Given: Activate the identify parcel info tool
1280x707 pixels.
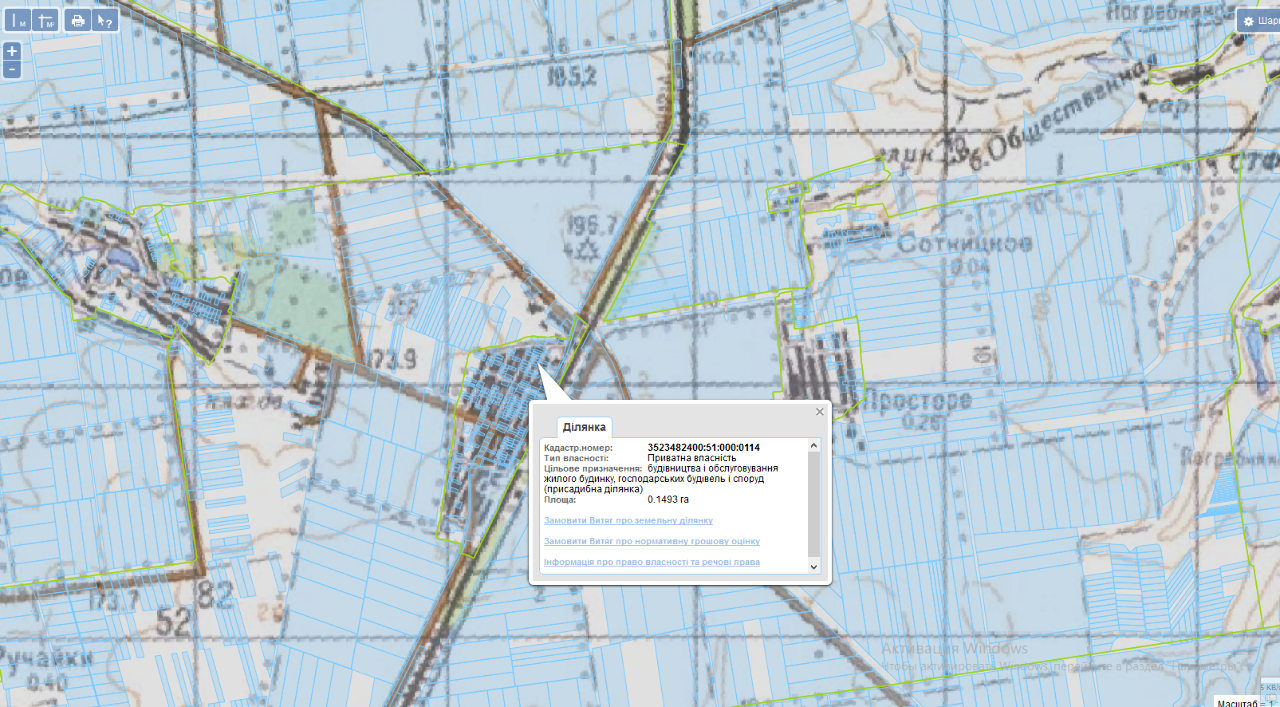Looking at the screenshot, I should (105, 20).
